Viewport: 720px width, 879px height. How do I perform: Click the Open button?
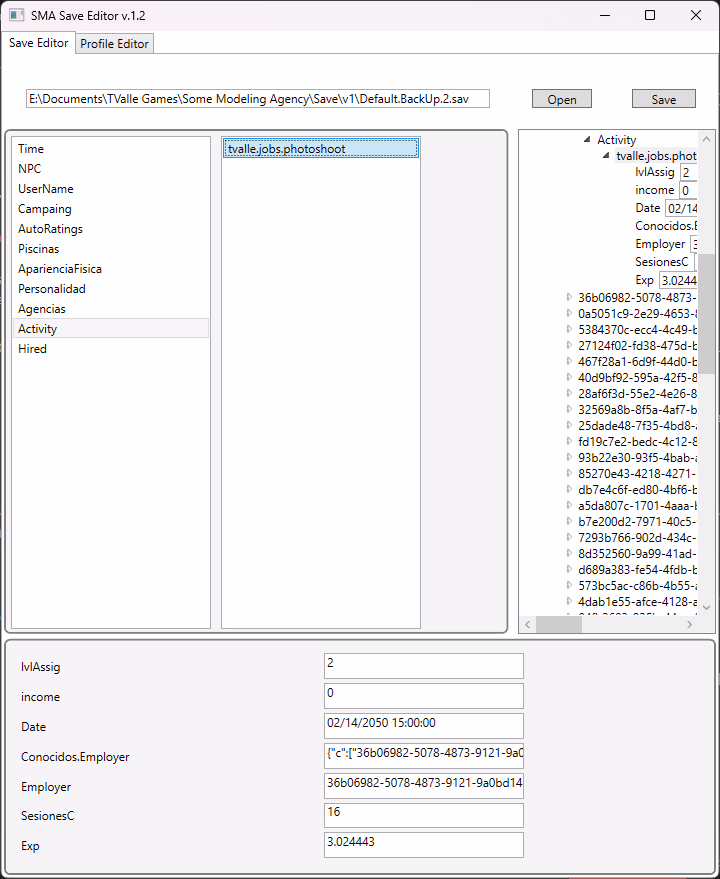561,99
